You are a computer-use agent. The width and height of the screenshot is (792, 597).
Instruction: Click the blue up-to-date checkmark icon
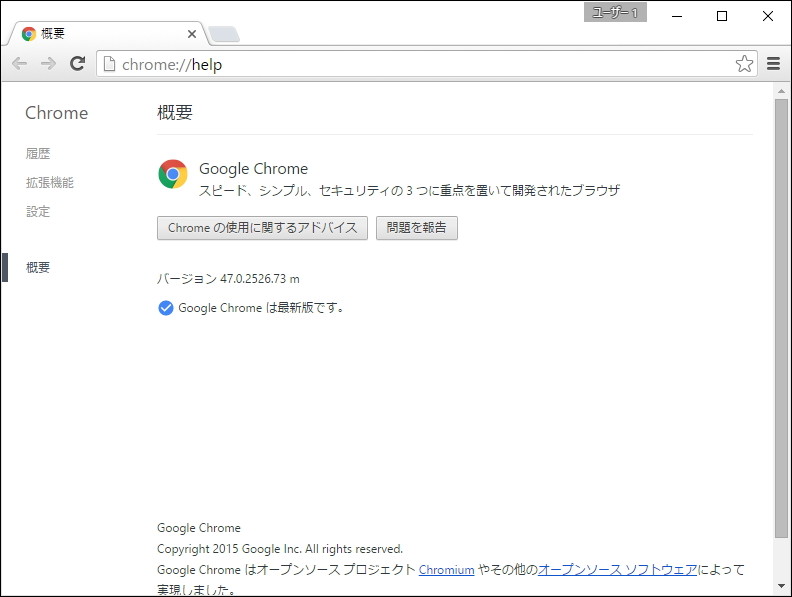[x=166, y=308]
